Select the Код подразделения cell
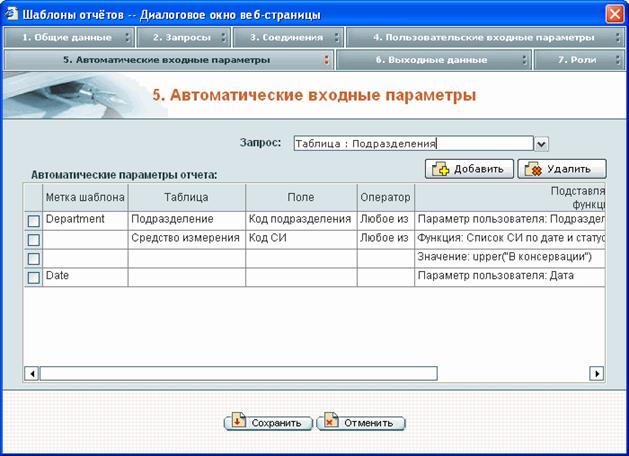Viewport: 629px width, 456px height. point(301,221)
